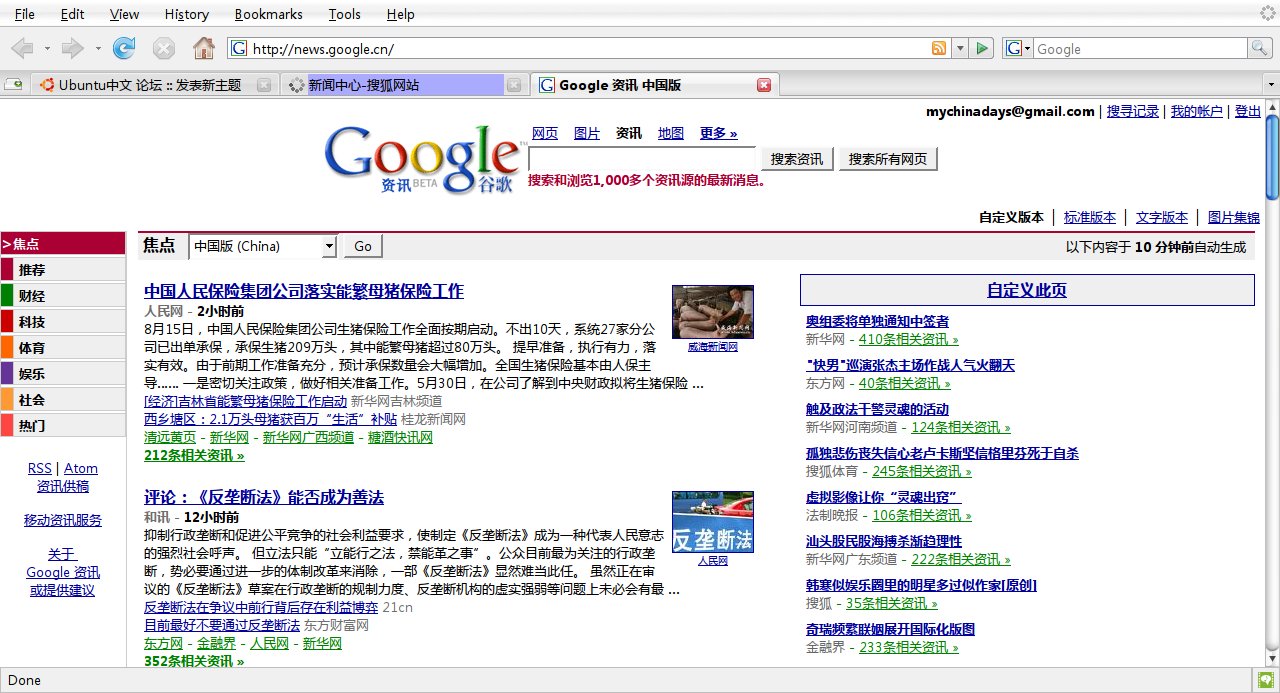Open the Edit menu
1280x693 pixels.
72,14
